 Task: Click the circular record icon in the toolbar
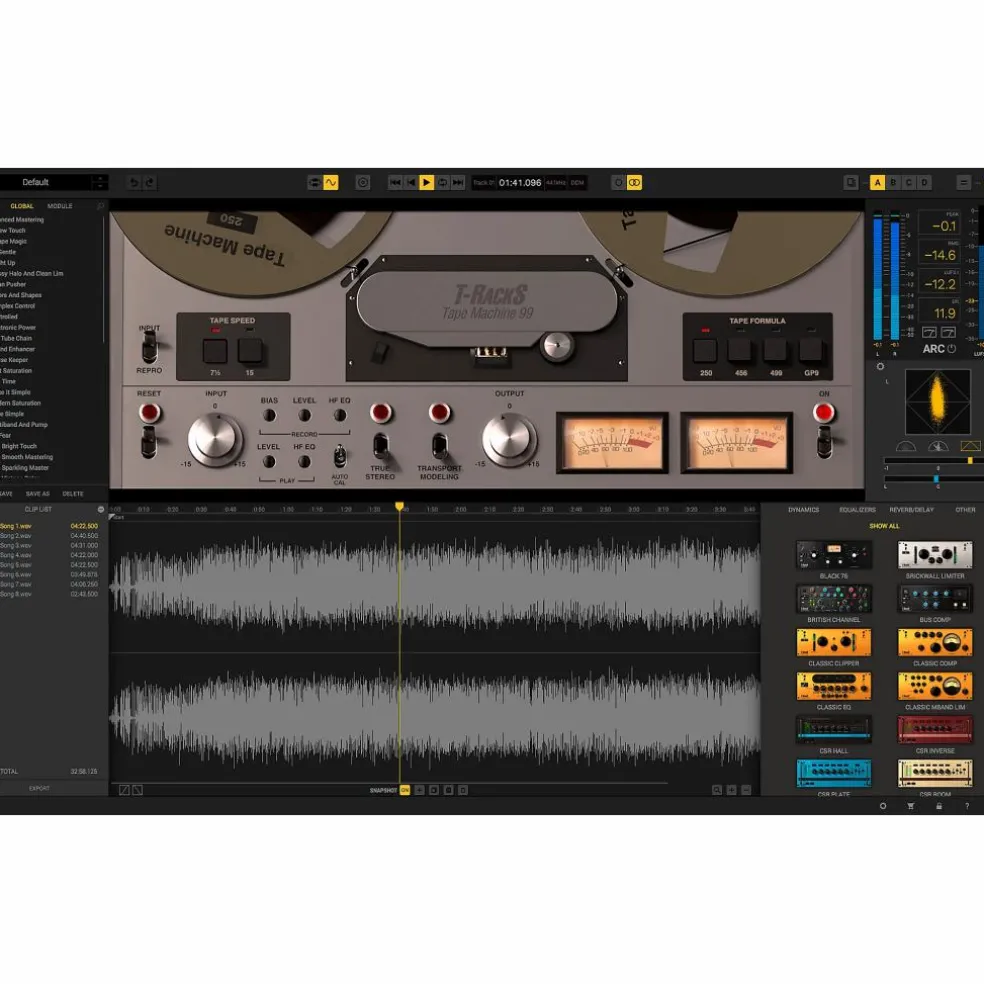tap(362, 183)
